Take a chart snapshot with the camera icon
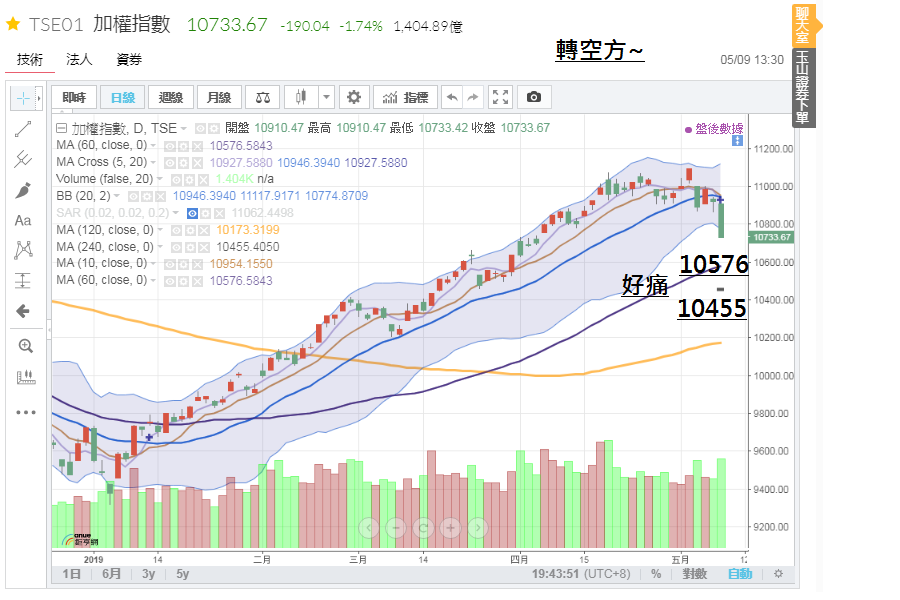Viewport: 900px width, 600px height. 534,97
